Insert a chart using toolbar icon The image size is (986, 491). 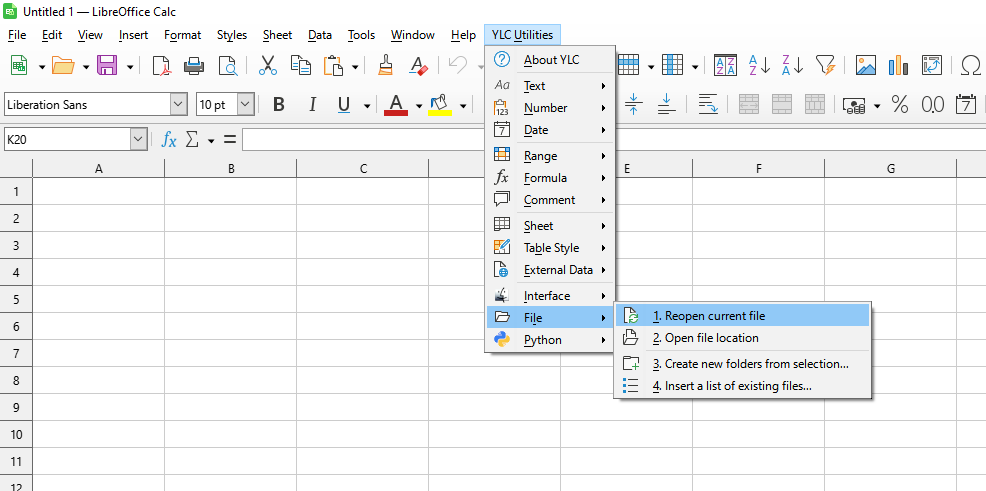coord(898,66)
